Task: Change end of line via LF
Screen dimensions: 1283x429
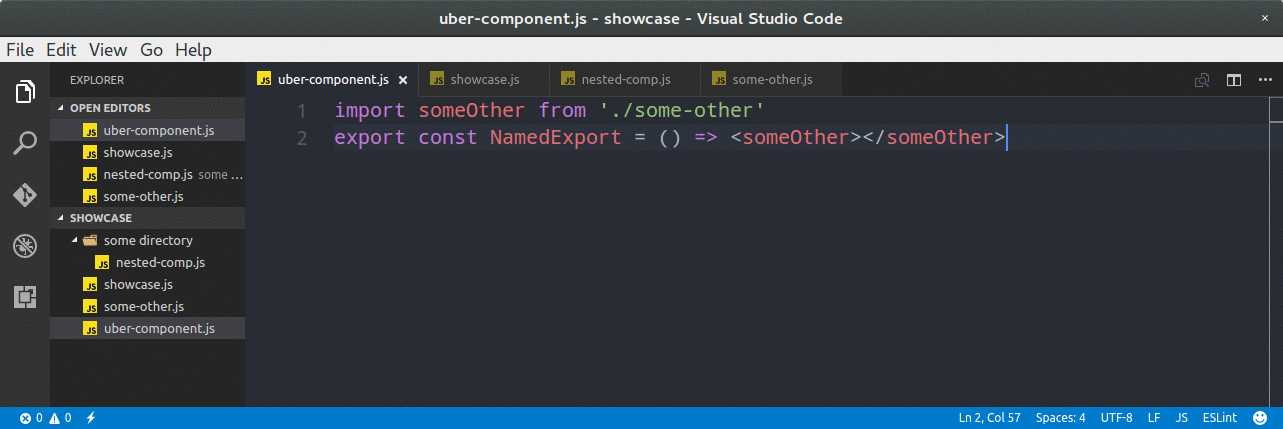Action: (x=1153, y=418)
